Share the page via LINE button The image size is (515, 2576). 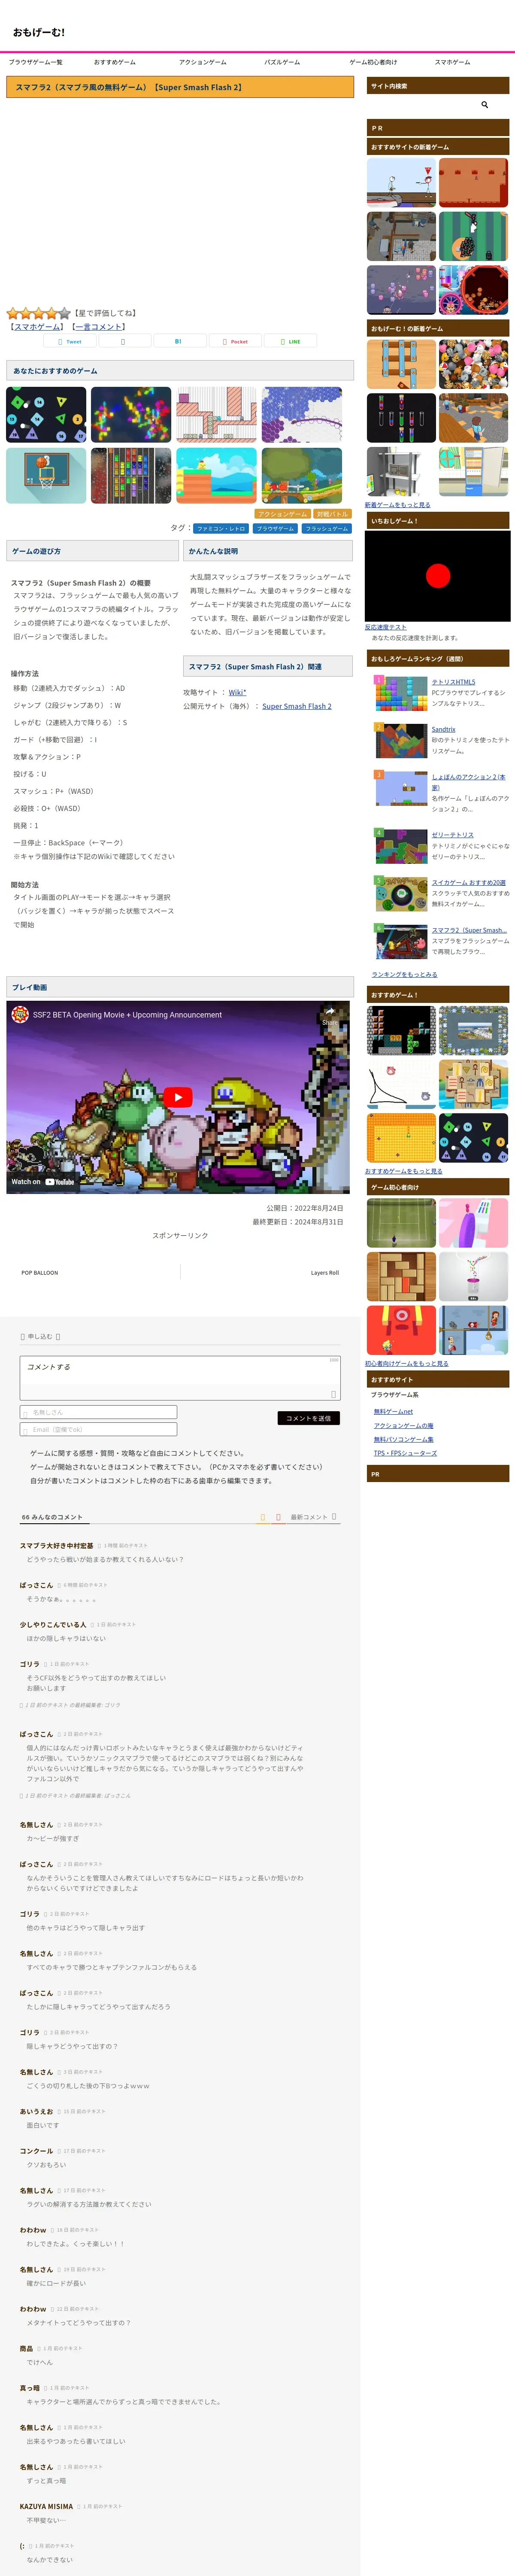tap(291, 341)
